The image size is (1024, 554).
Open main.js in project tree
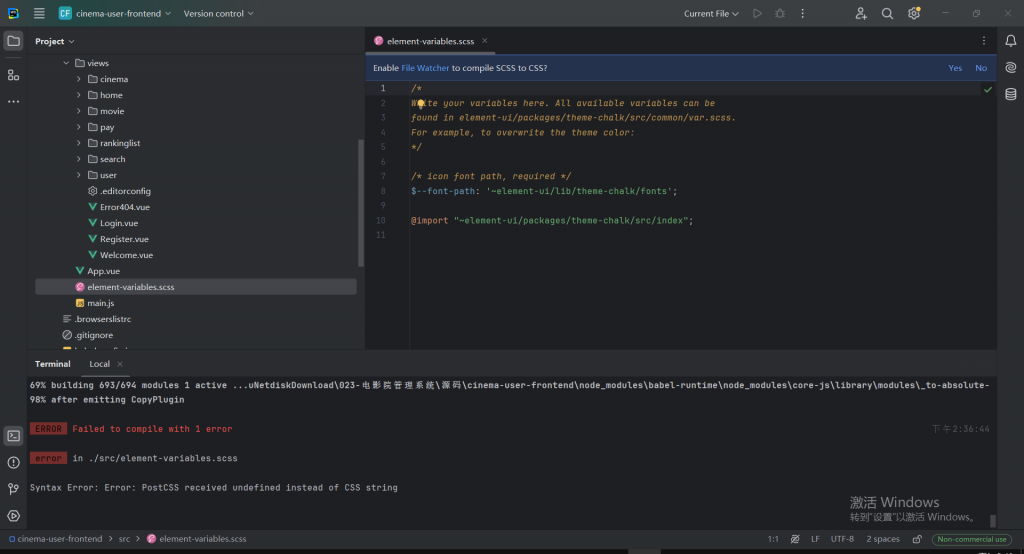(95, 303)
